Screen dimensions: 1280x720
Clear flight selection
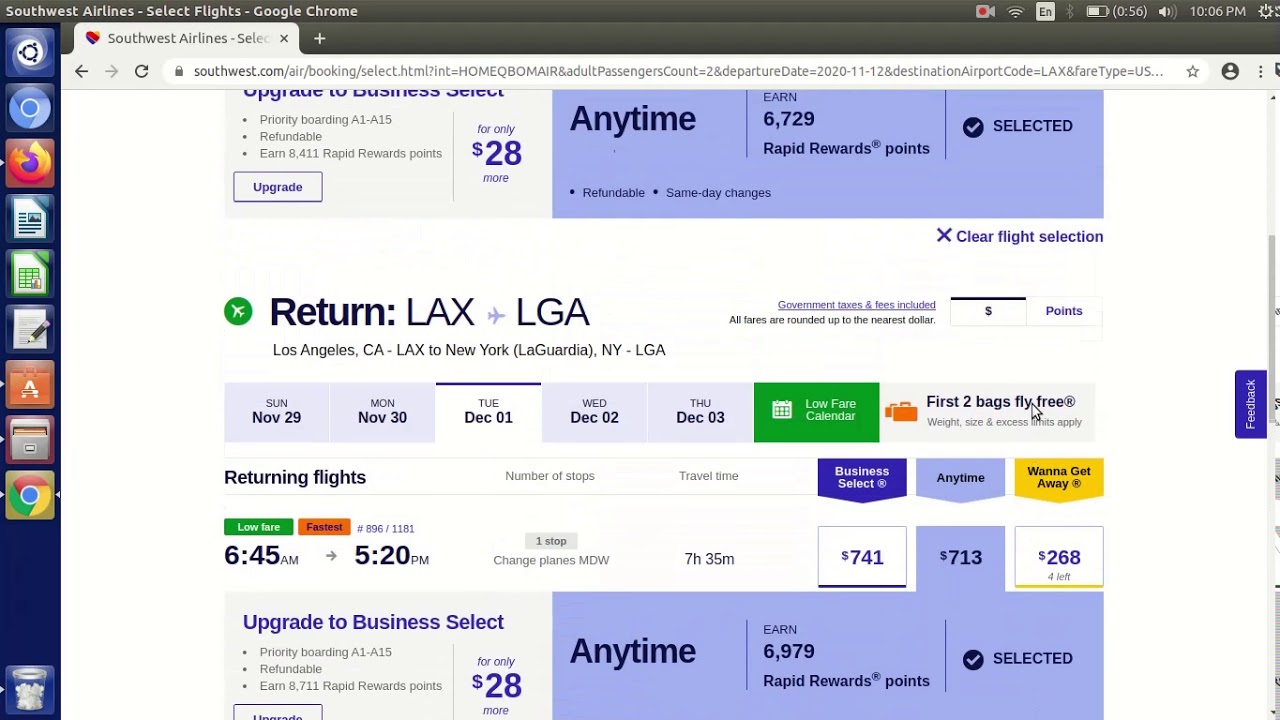click(1019, 236)
